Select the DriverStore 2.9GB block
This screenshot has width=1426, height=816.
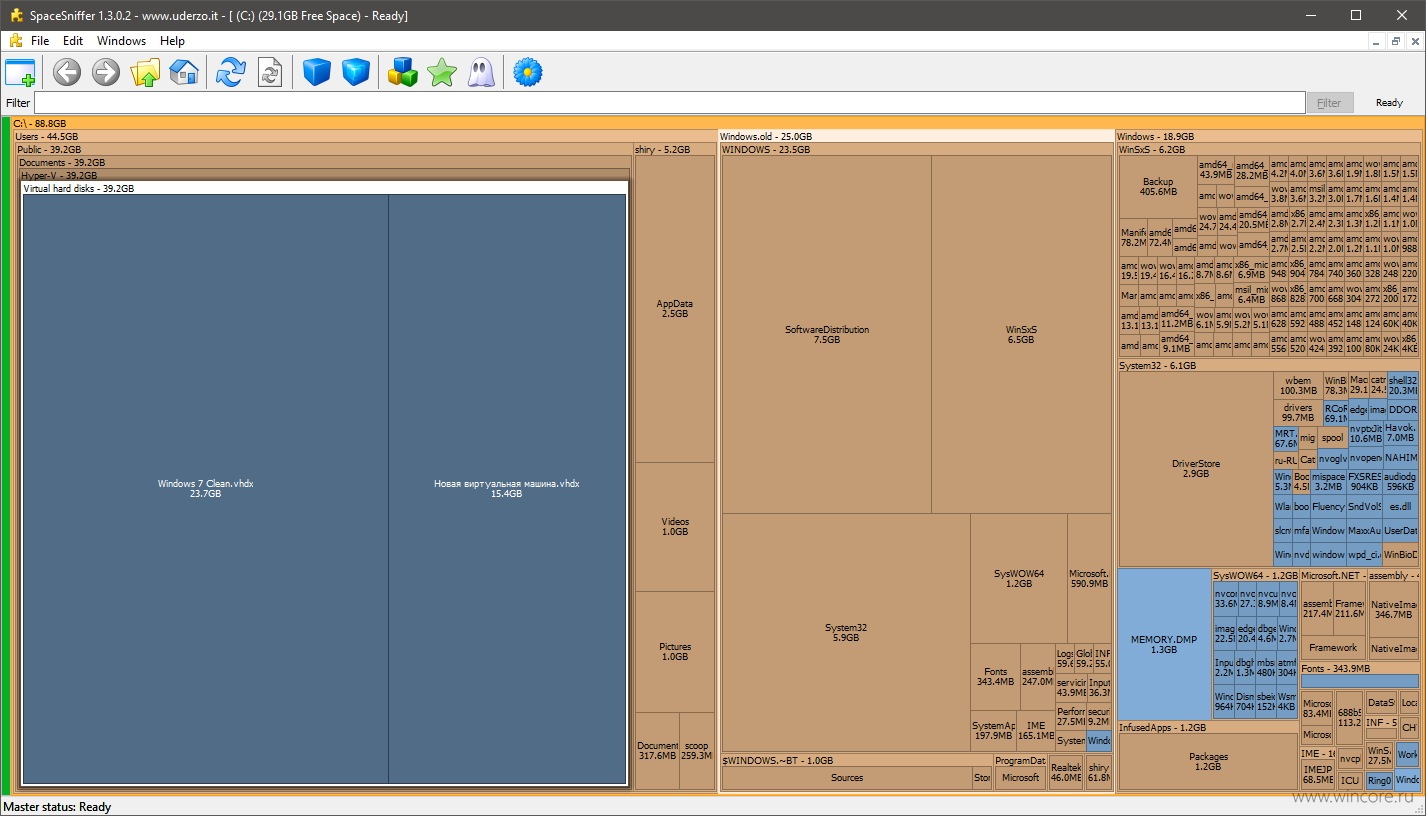pos(1196,469)
